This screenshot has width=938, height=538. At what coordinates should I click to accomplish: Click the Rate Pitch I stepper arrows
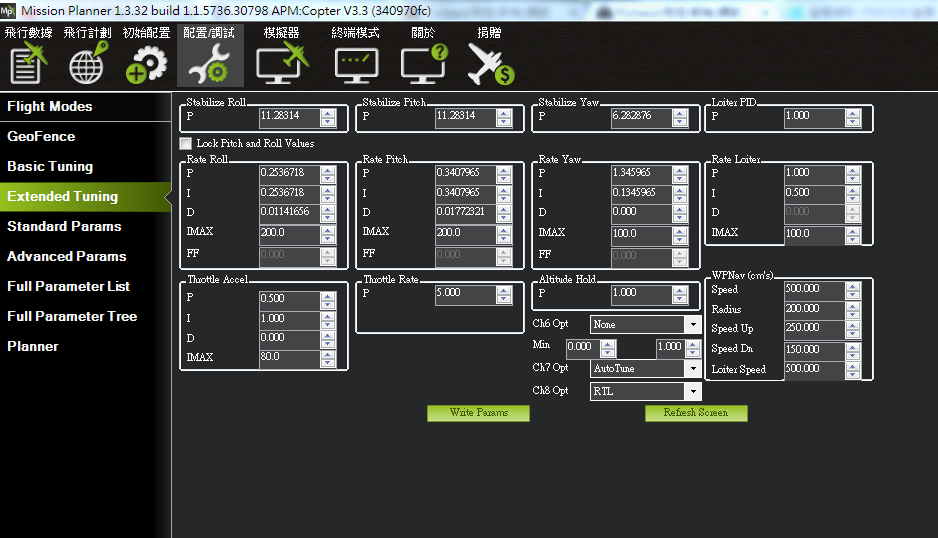click(504, 194)
